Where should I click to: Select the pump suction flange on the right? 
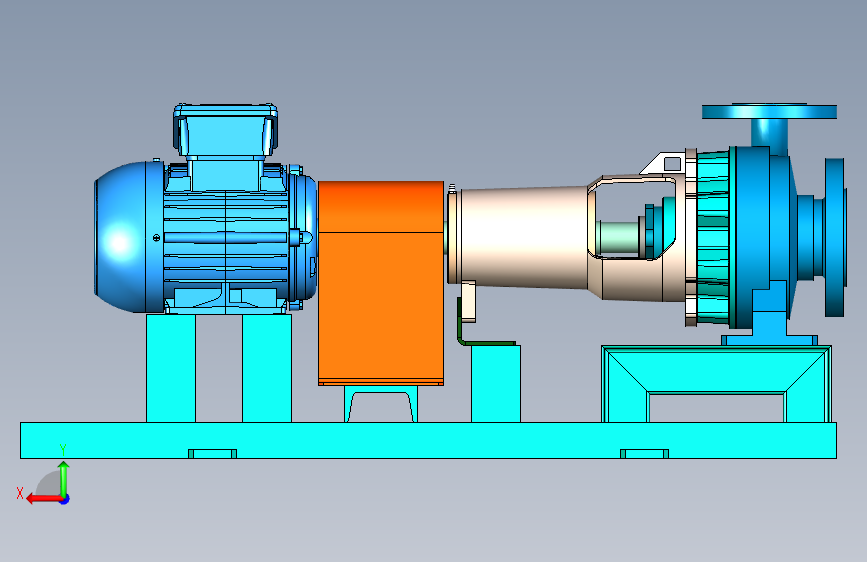[x=835, y=237]
